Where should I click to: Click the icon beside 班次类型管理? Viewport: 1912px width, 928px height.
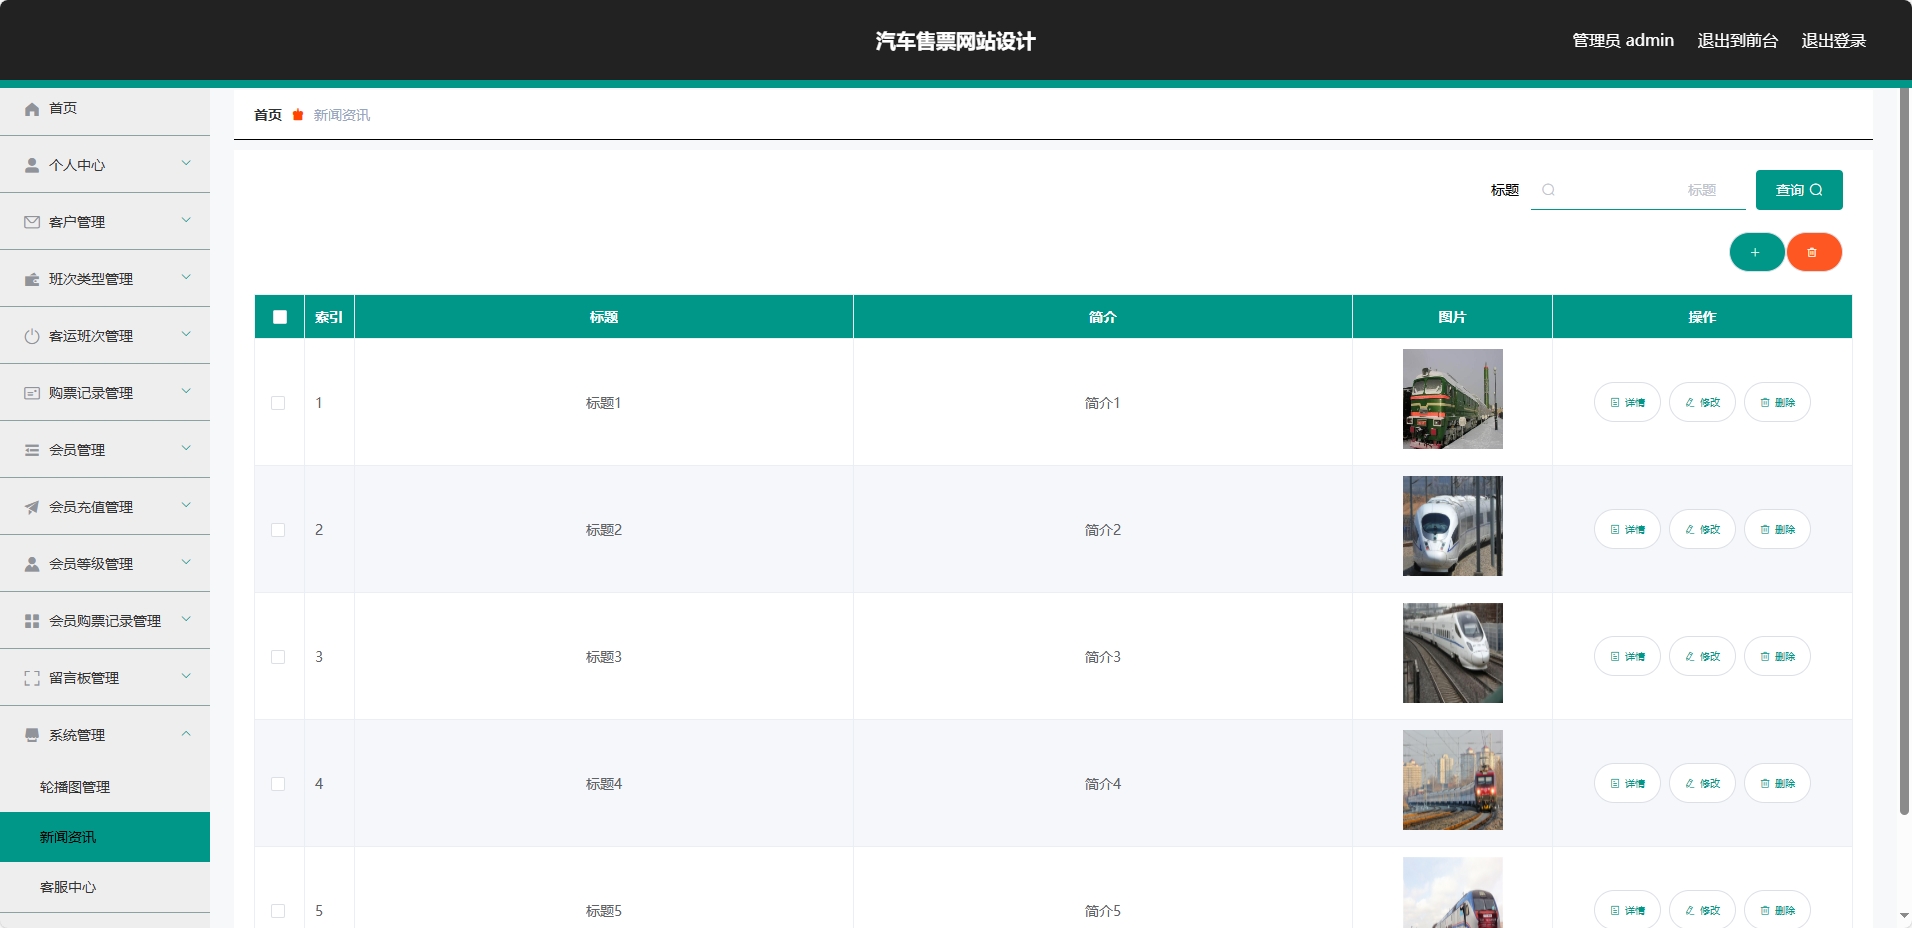pos(32,279)
